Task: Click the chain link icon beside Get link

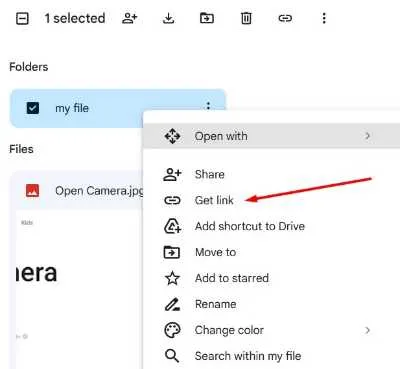Action: pyautogui.click(x=172, y=200)
